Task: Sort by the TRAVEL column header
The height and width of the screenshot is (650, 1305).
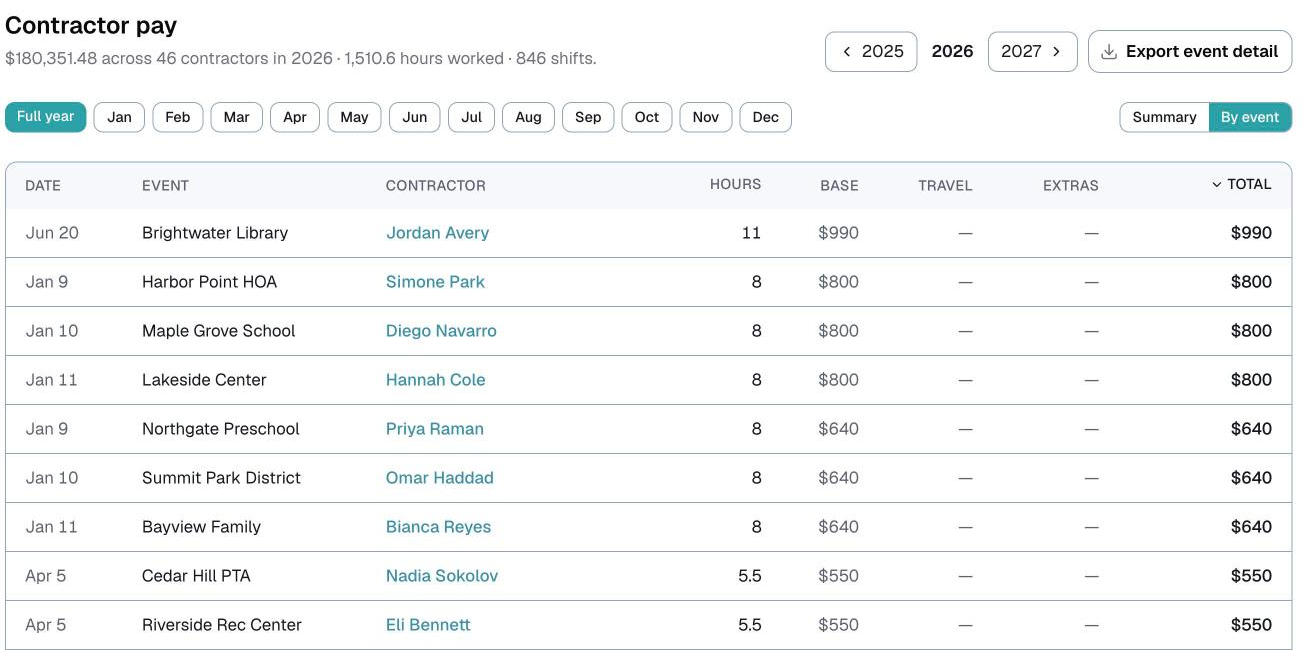Action: click(945, 185)
